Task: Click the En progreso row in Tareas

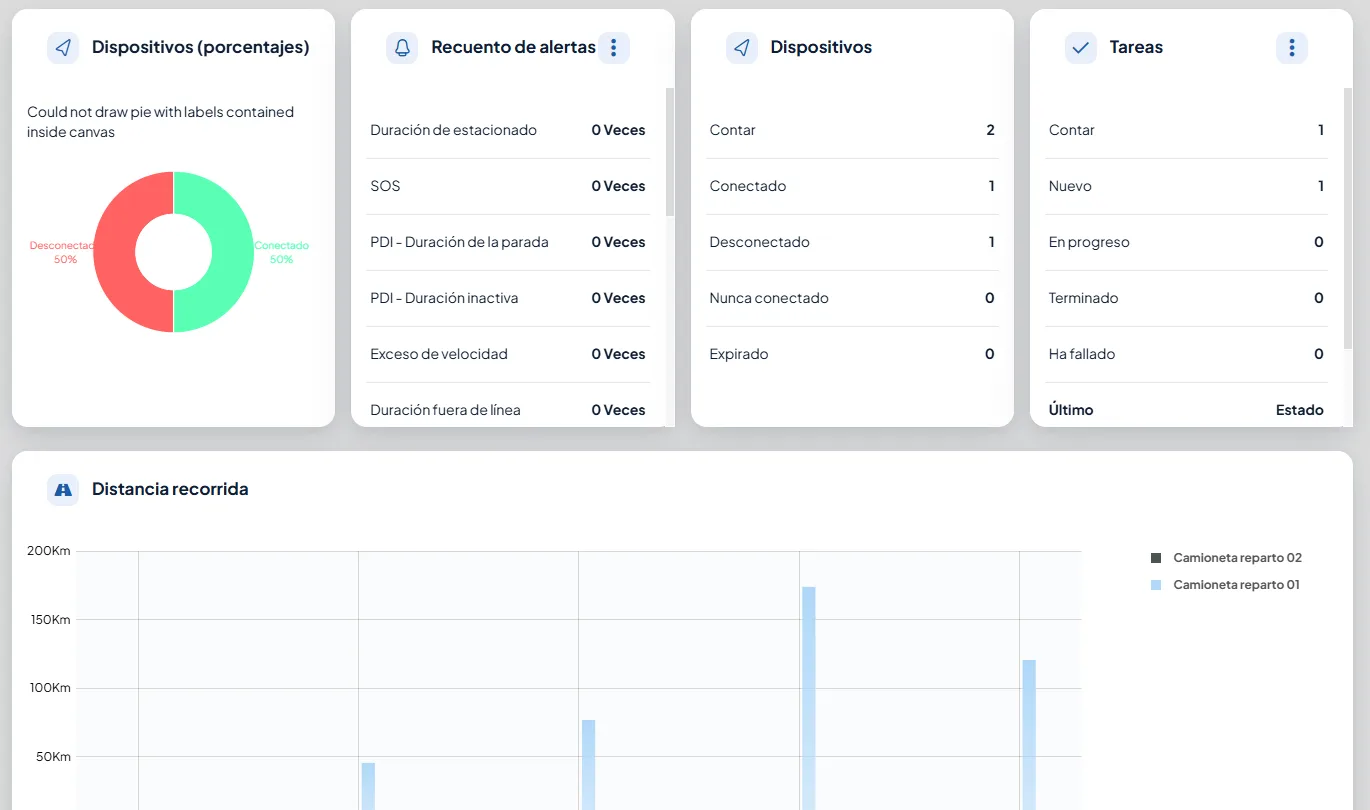Action: 1186,242
